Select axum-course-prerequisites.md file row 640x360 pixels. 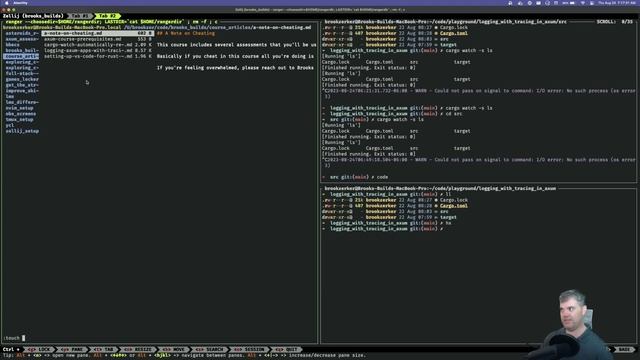[x=98, y=39]
